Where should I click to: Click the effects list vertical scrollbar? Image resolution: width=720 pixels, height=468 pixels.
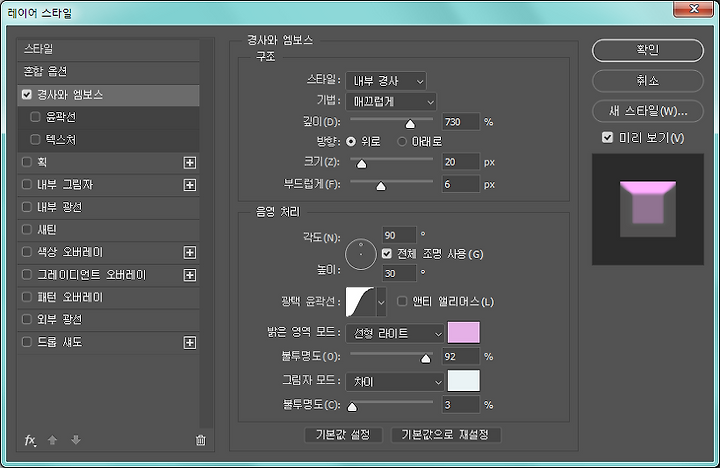(207, 234)
